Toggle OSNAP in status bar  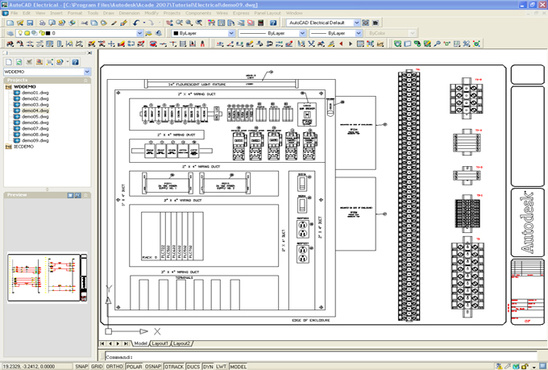(x=153, y=366)
